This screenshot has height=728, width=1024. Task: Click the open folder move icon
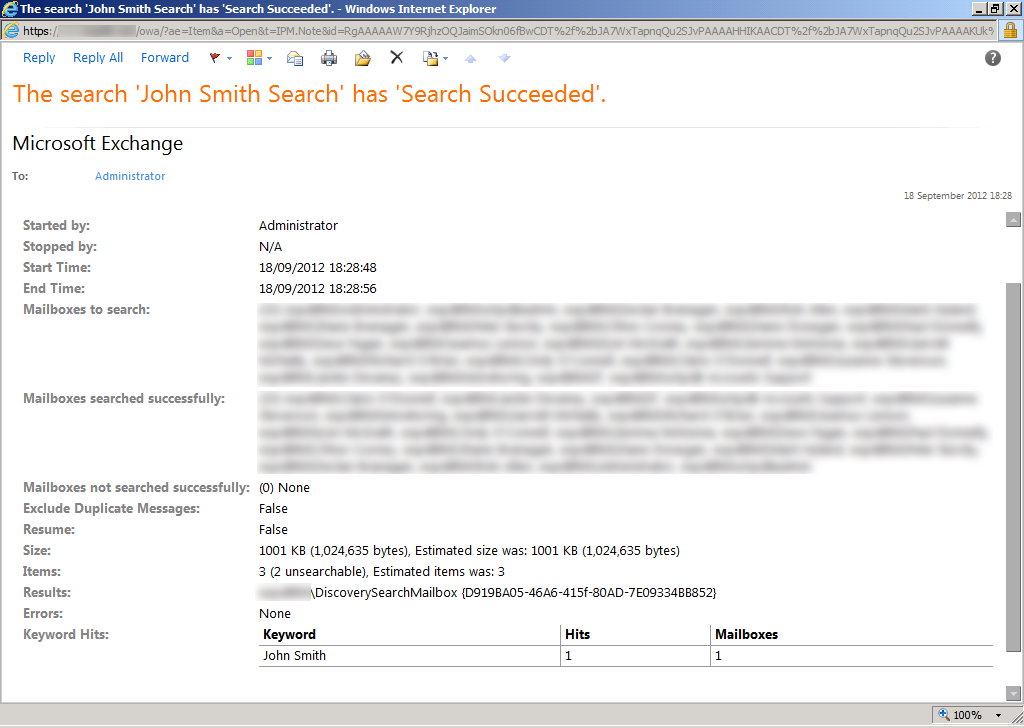[362, 58]
